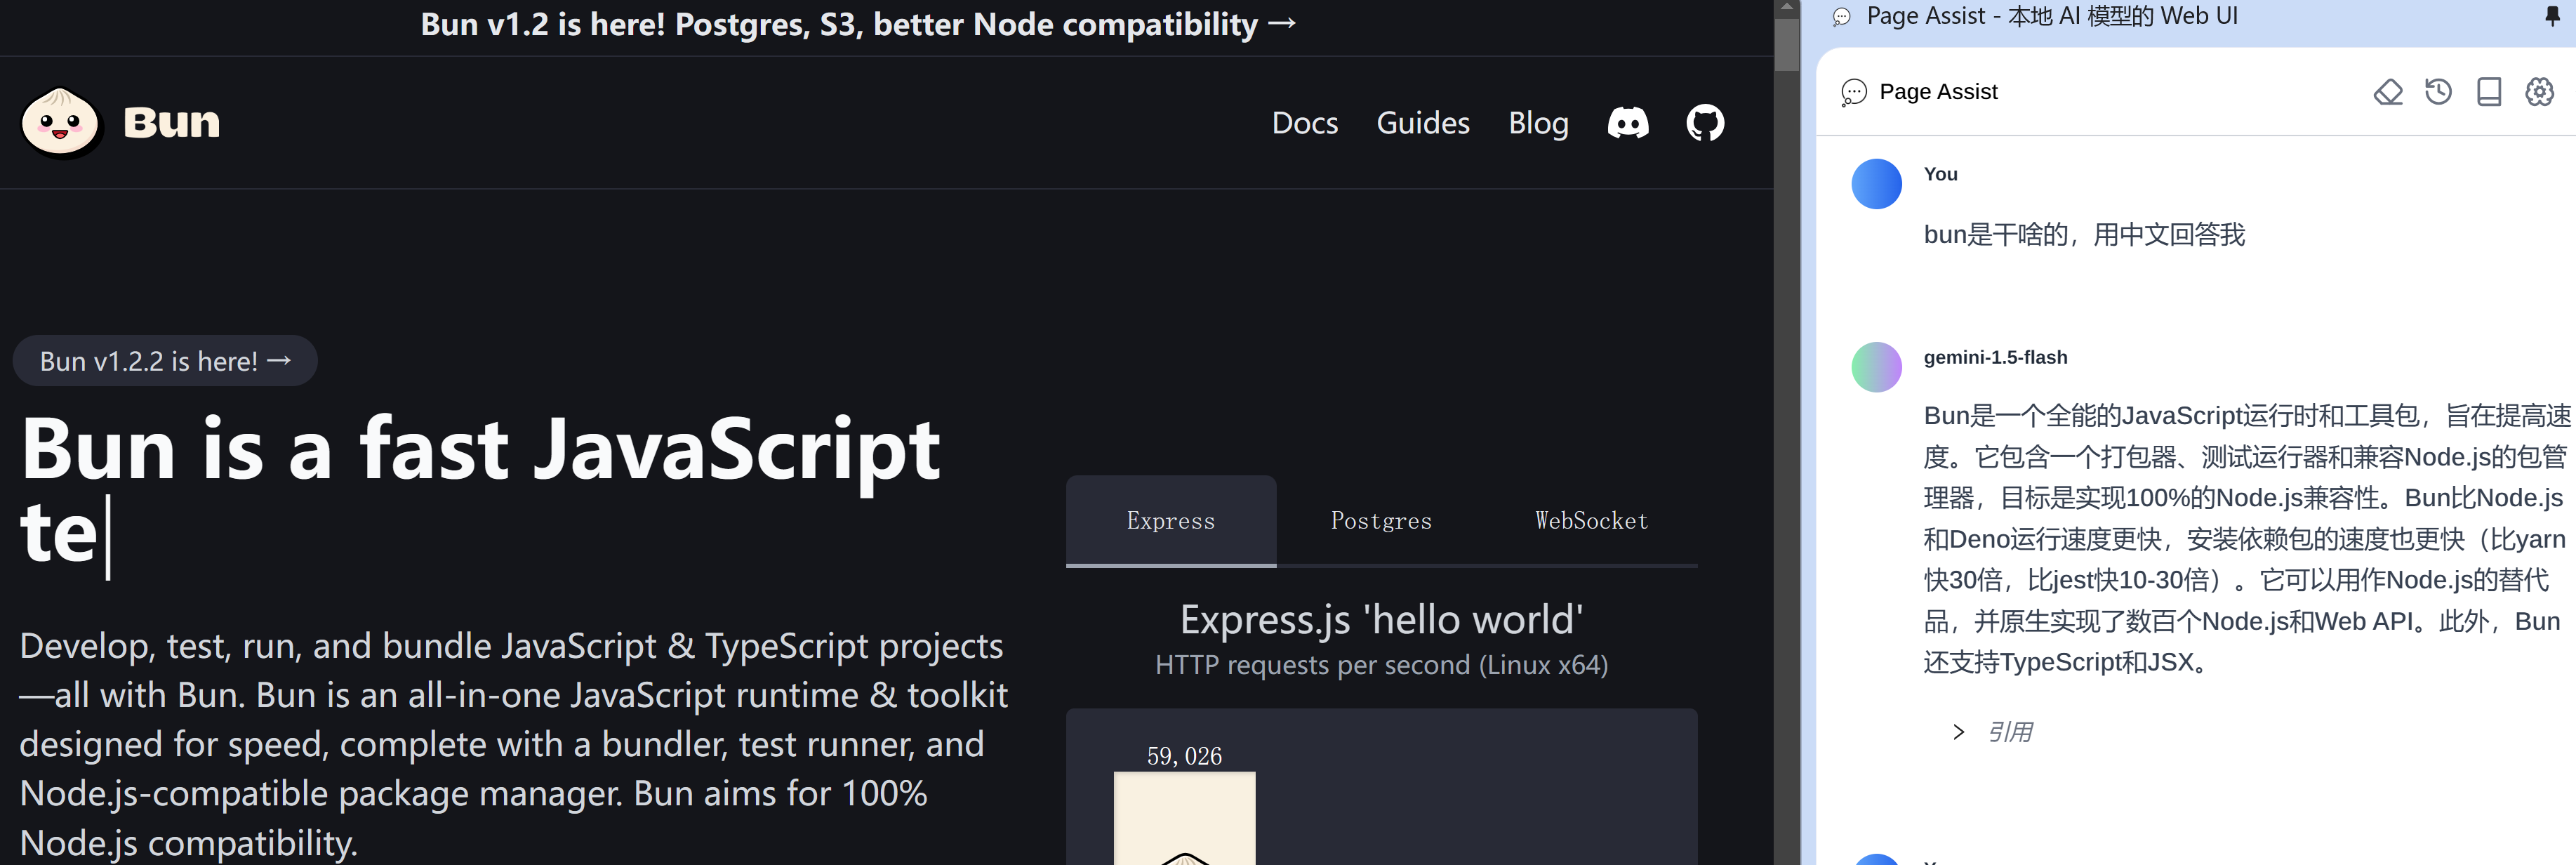
Task: Click the Bun bao logo
Action: (x=61, y=123)
